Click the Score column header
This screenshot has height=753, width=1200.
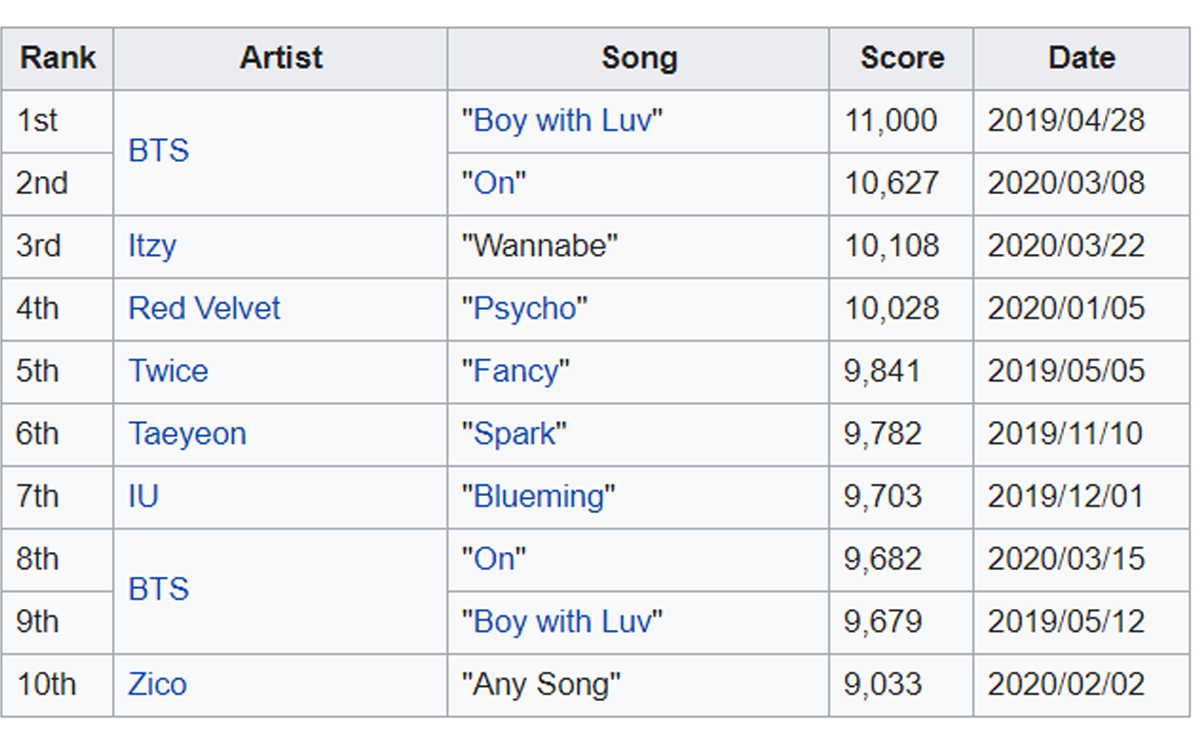(x=902, y=58)
